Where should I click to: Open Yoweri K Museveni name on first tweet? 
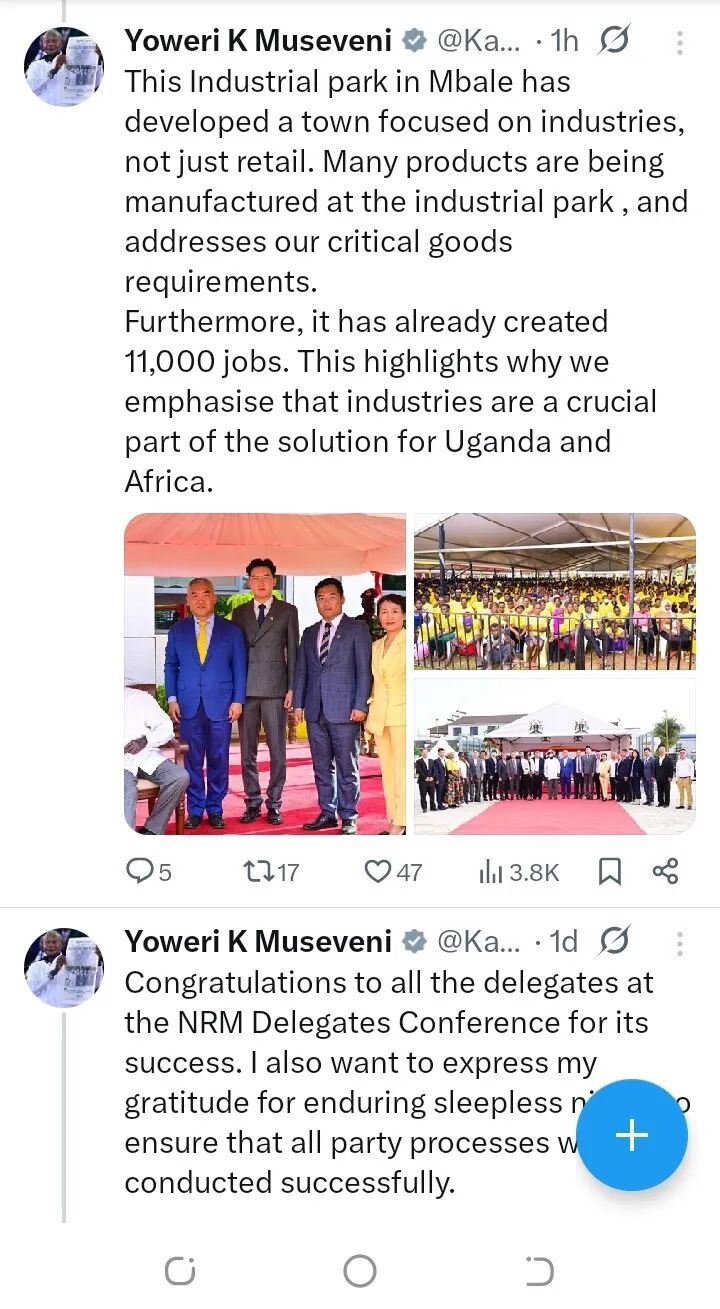pyautogui.click(x=258, y=41)
